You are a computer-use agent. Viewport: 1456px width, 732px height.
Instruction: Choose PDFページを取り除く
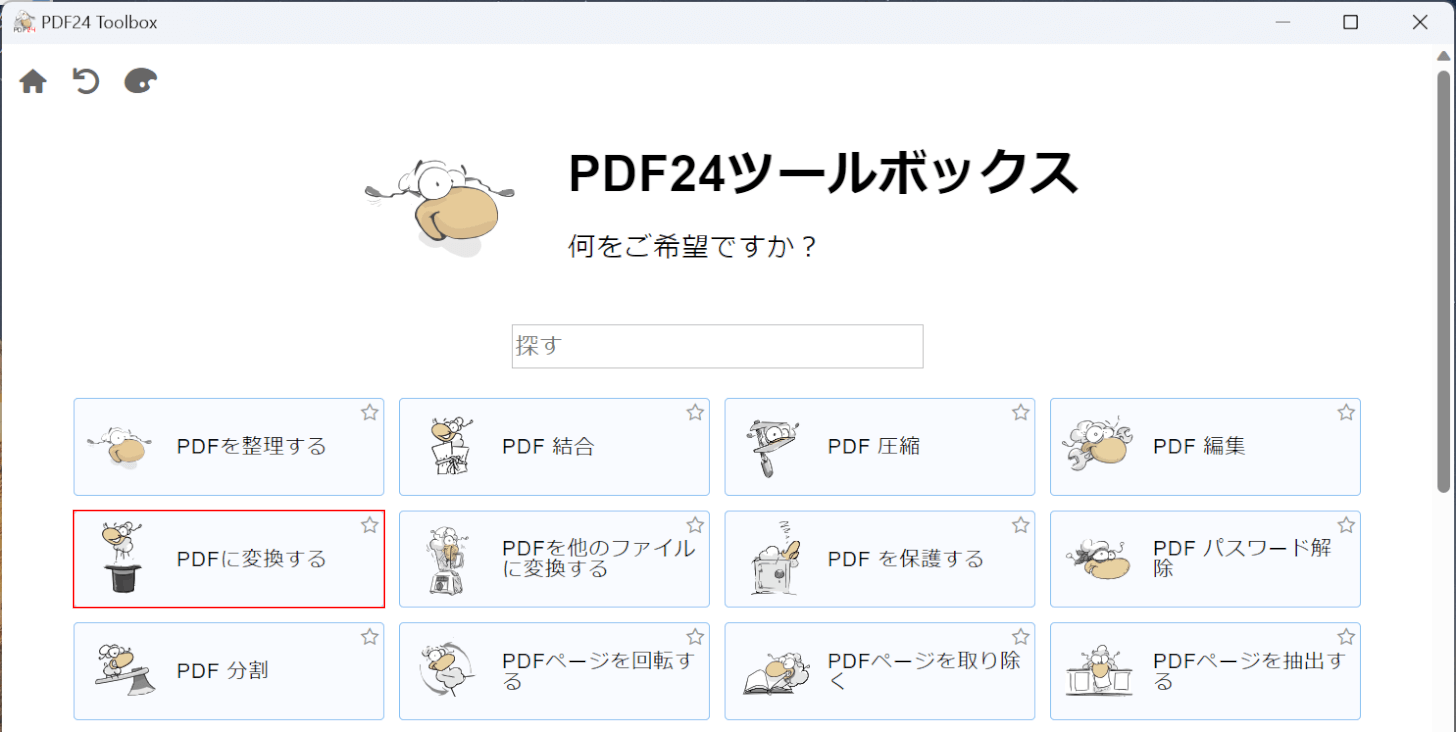click(879, 671)
